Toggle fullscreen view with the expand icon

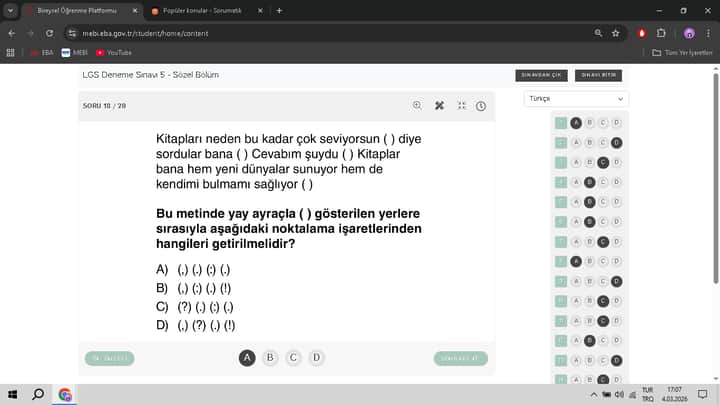coord(461,106)
